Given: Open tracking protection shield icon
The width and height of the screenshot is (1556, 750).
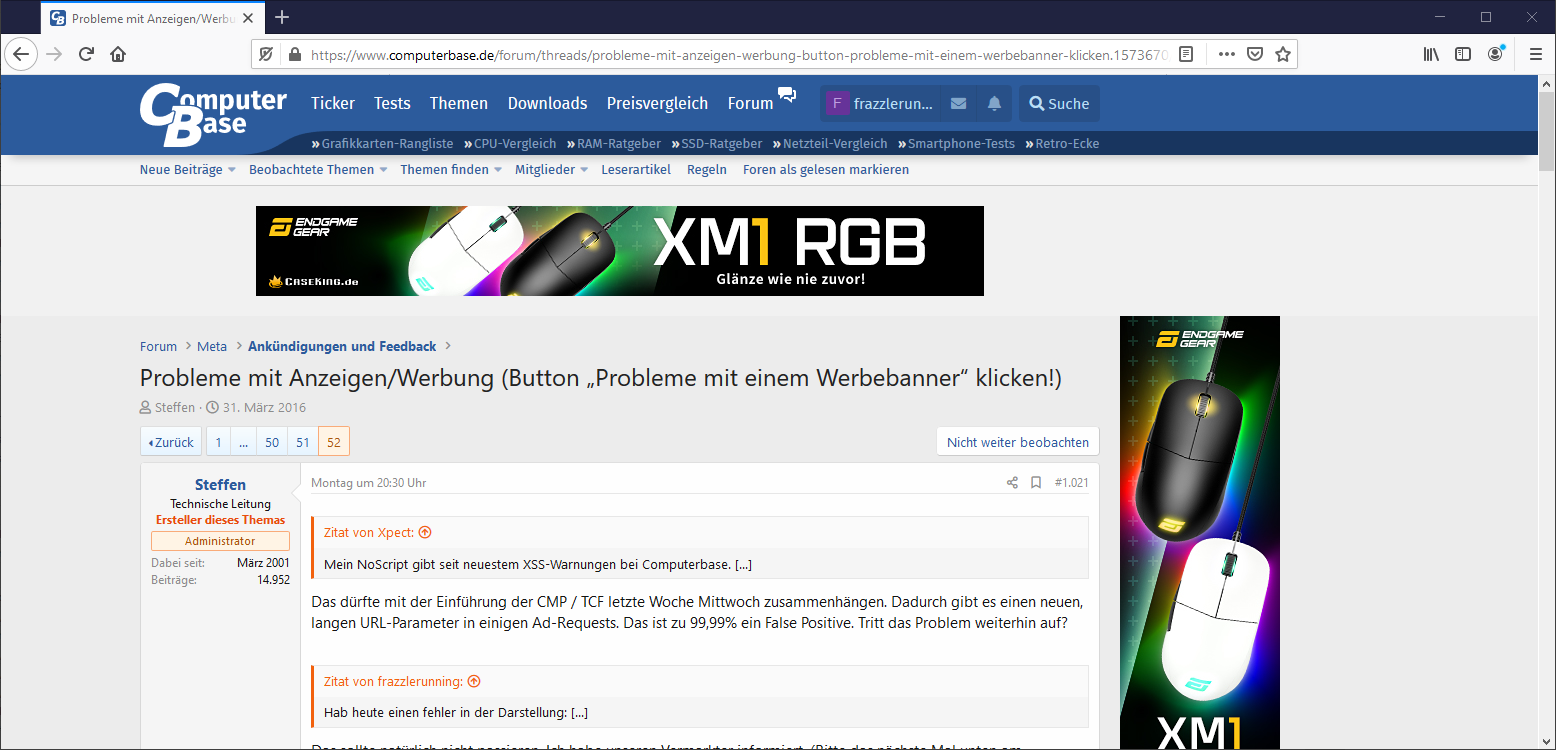Looking at the screenshot, I should click(266, 54).
